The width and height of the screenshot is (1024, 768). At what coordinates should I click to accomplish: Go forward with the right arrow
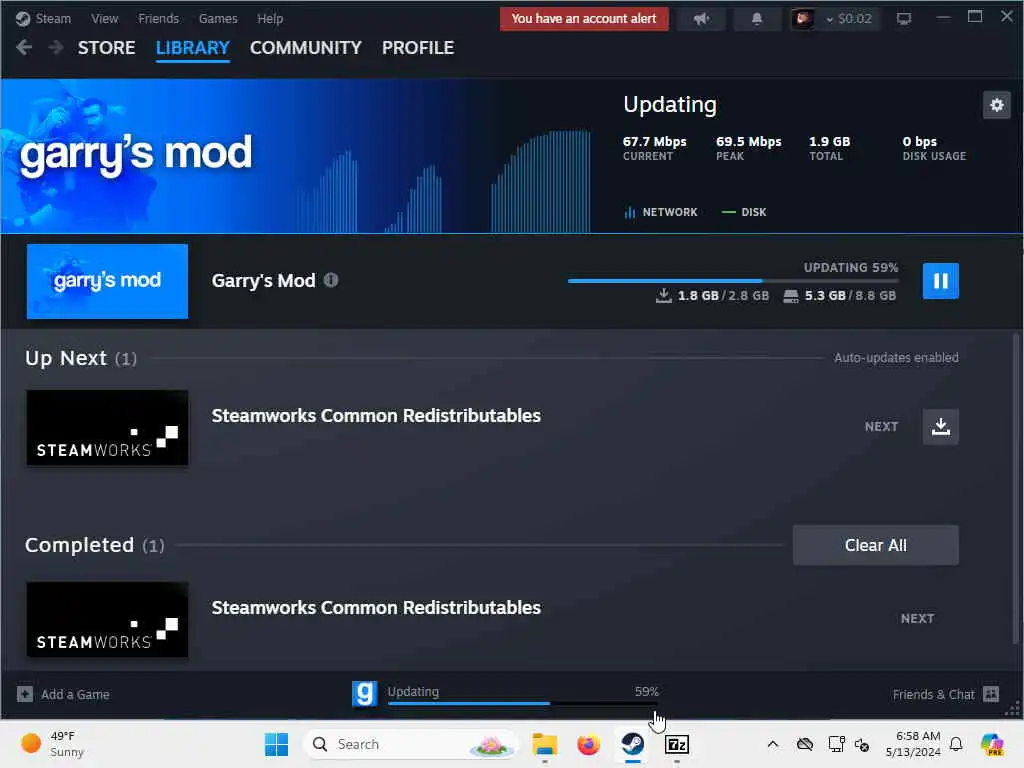click(56, 48)
